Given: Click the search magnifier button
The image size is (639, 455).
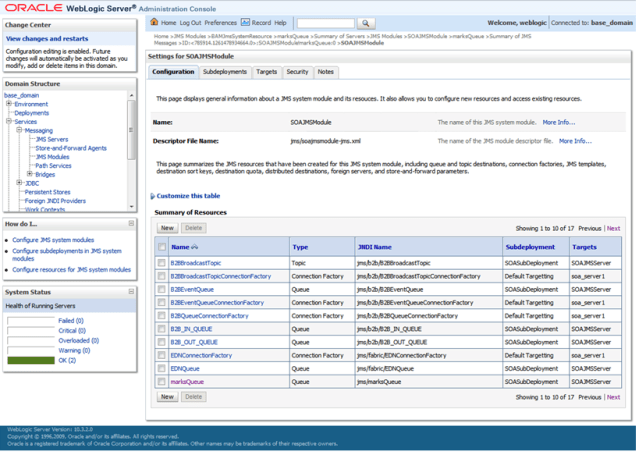Looking at the screenshot, I should pyautogui.click(x=366, y=23).
